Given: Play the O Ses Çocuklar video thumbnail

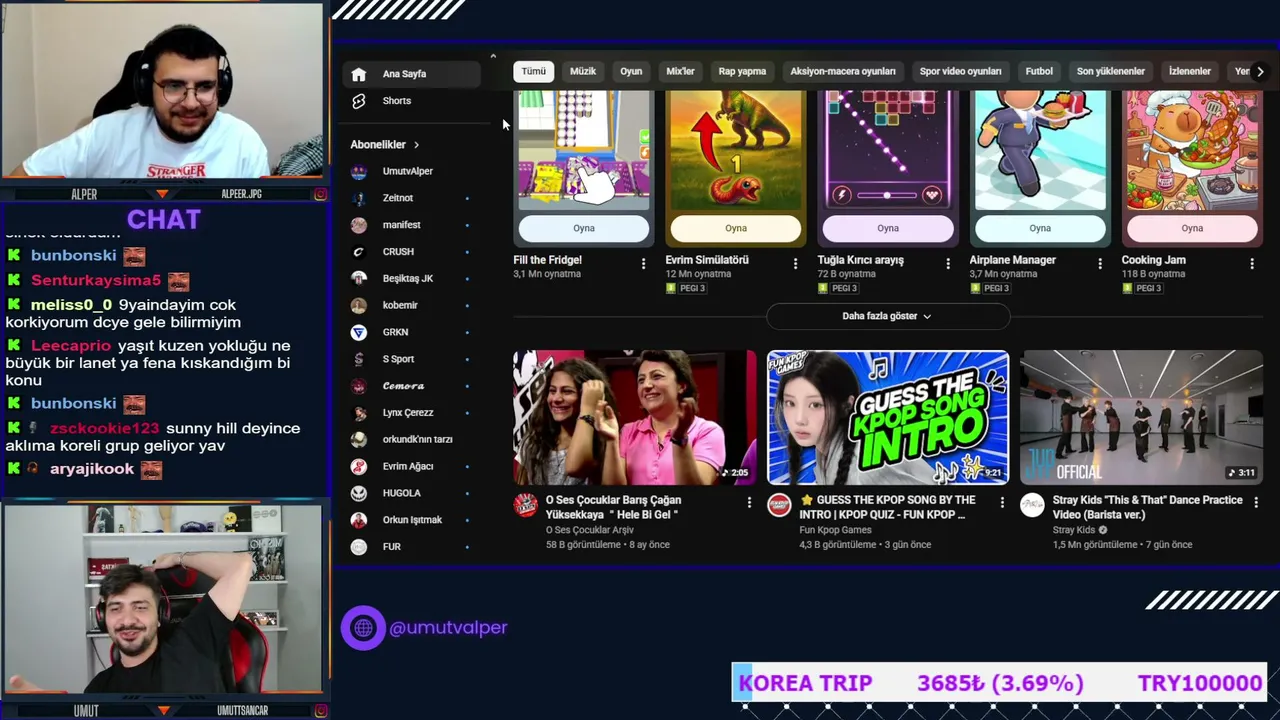Looking at the screenshot, I should pos(635,417).
